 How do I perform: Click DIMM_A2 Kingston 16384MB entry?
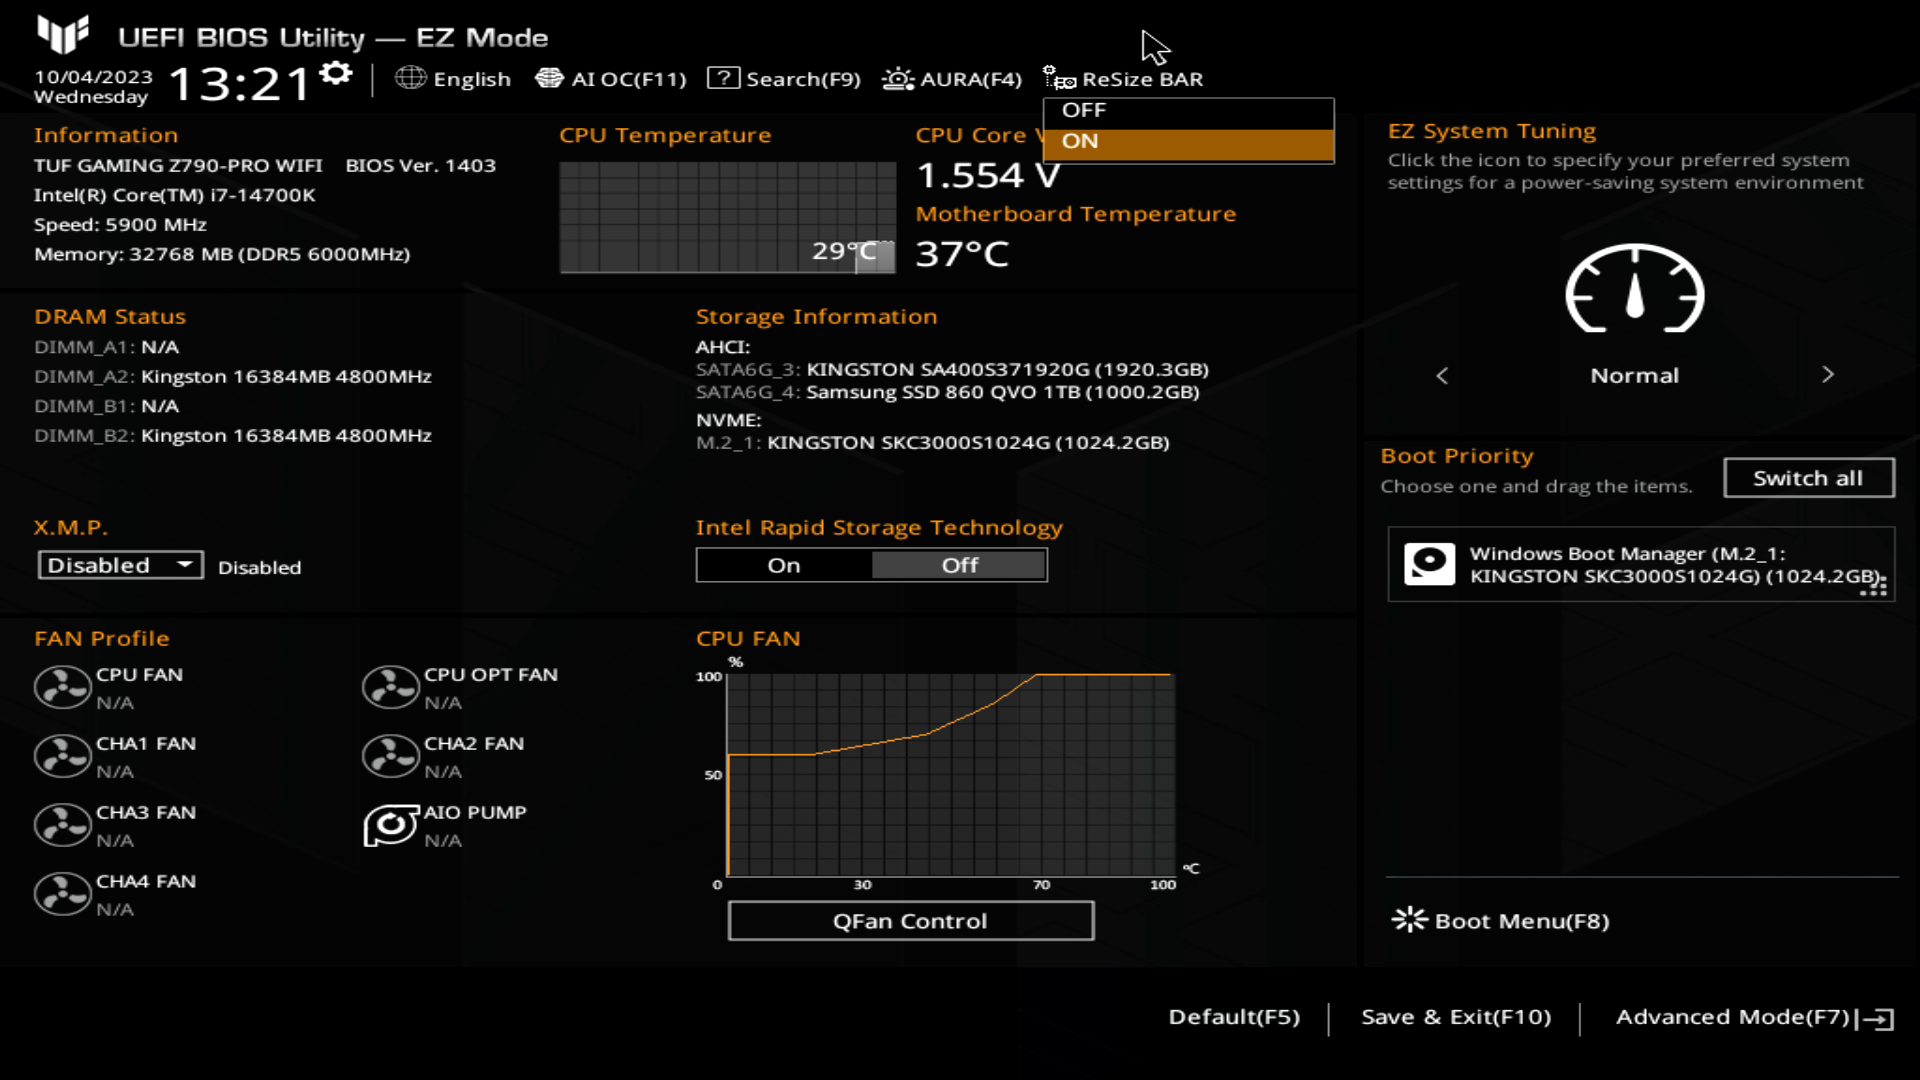233,376
